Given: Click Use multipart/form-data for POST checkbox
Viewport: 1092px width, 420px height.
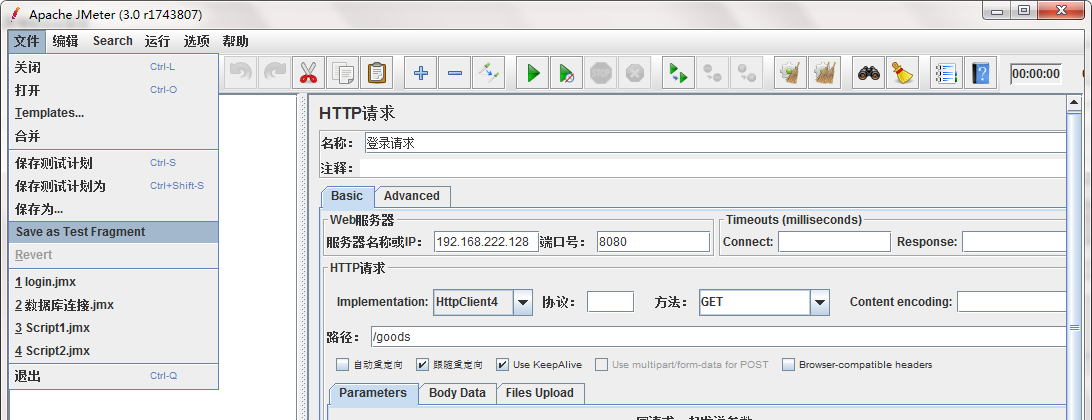Looking at the screenshot, I should pos(601,364).
